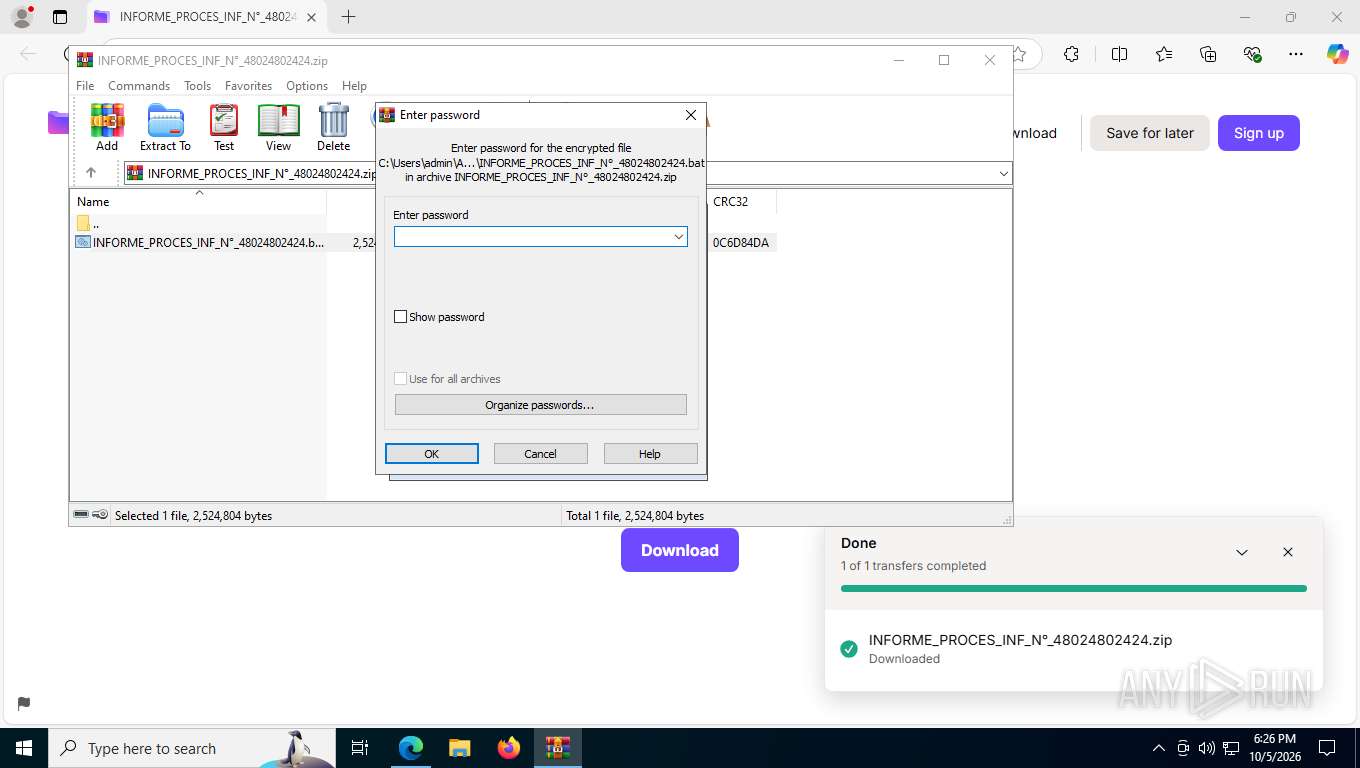Run the Test archive tool

tap(224, 127)
